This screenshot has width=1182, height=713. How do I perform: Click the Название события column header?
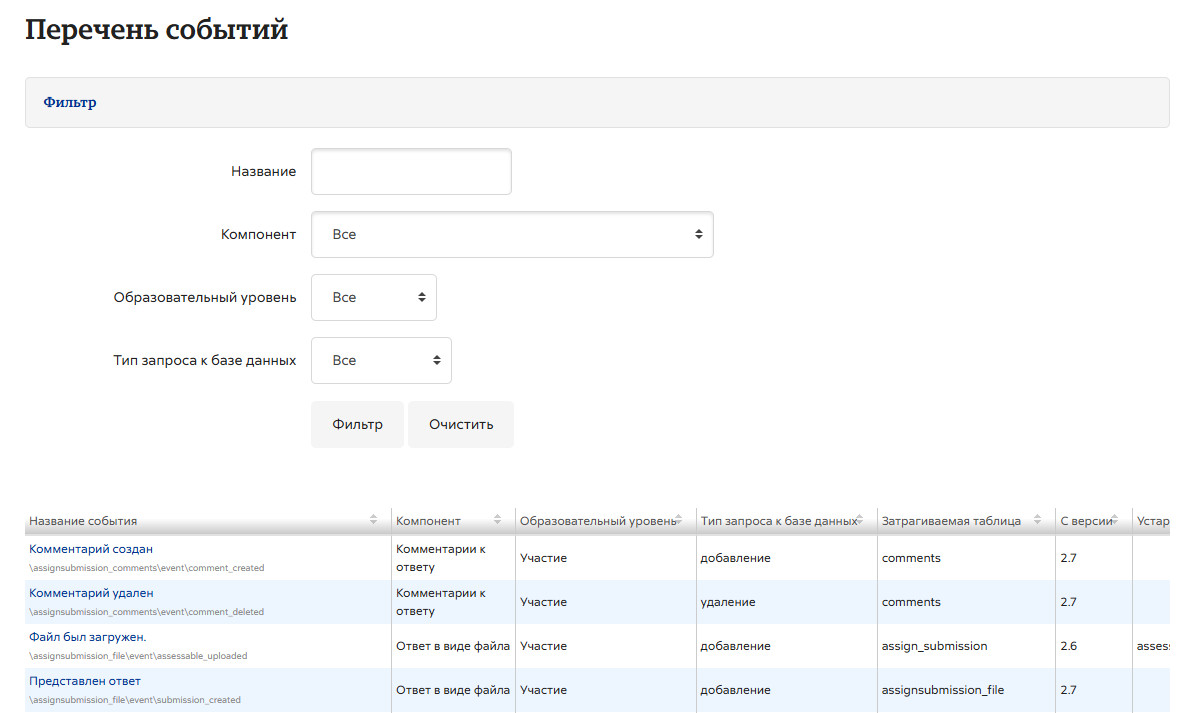click(x=83, y=521)
